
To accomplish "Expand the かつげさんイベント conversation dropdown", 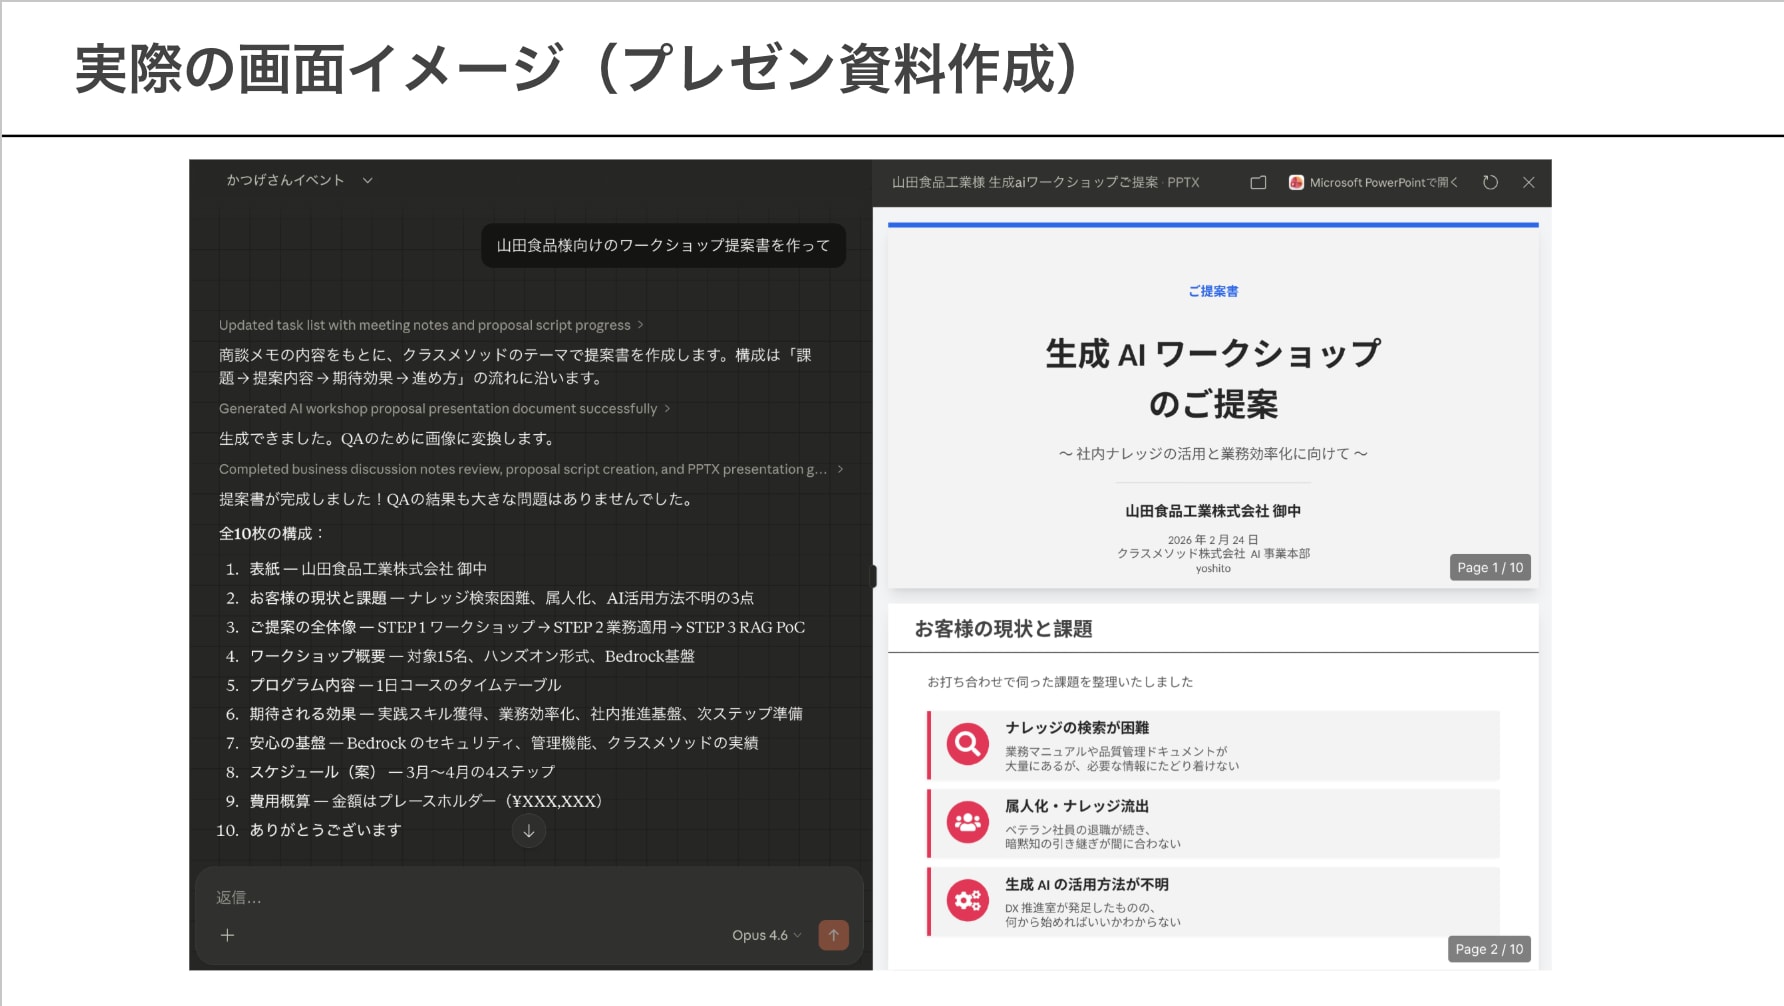I will (x=369, y=180).
